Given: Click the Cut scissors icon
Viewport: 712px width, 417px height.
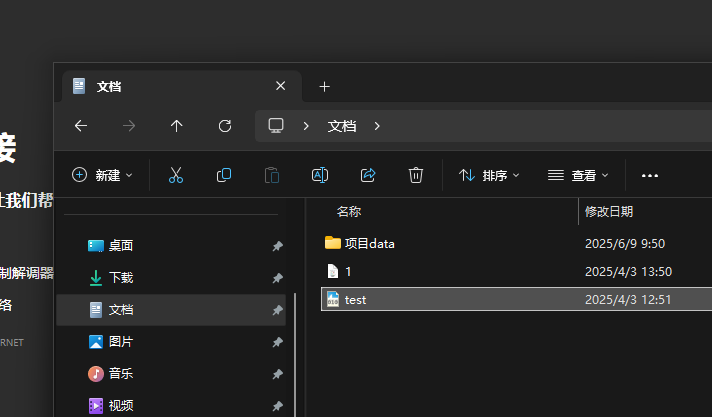Looking at the screenshot, I should (176, 175).
